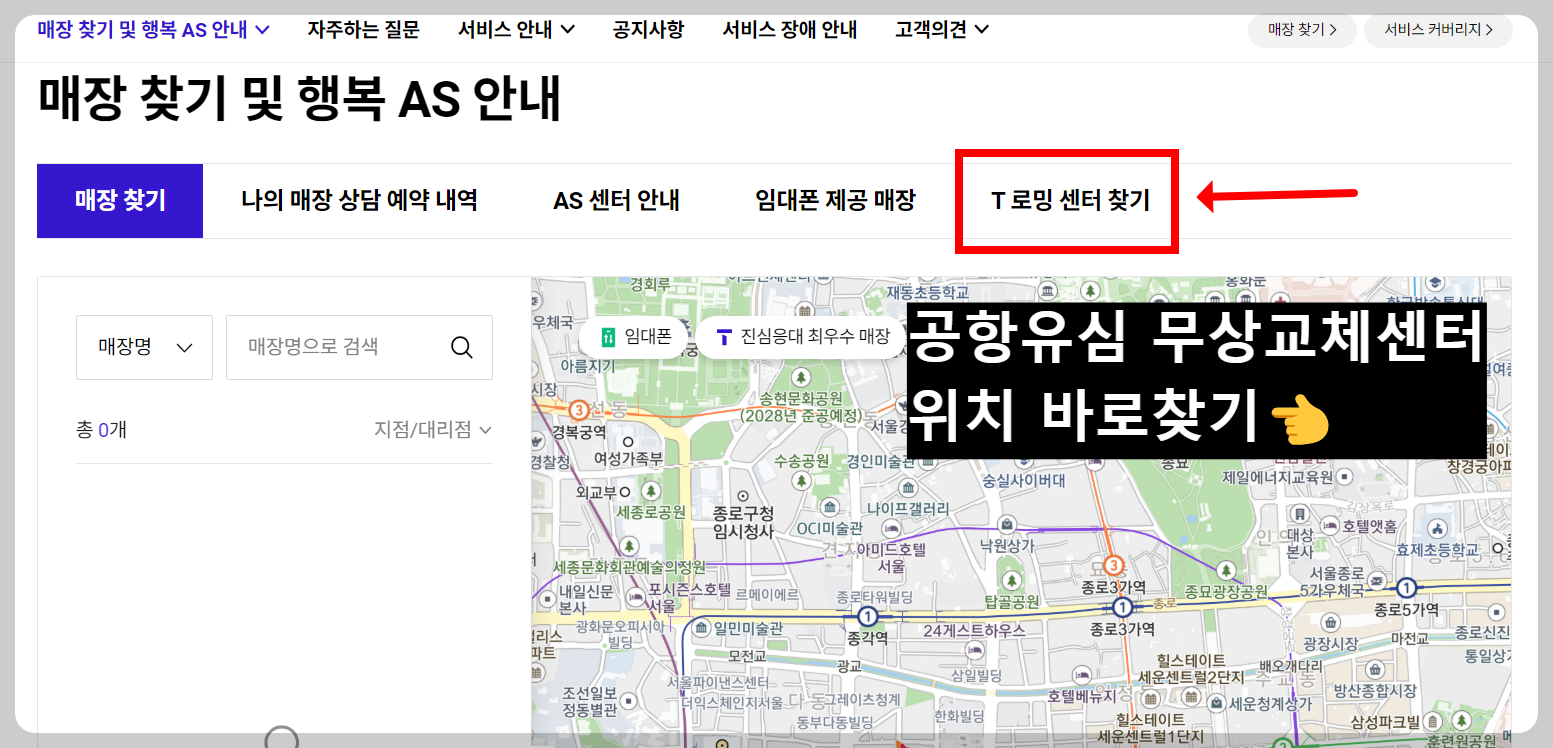Click the OCI미술관 map label
Image resolution: width=1553 pixels, height=748 pixels.
(829, 528)
